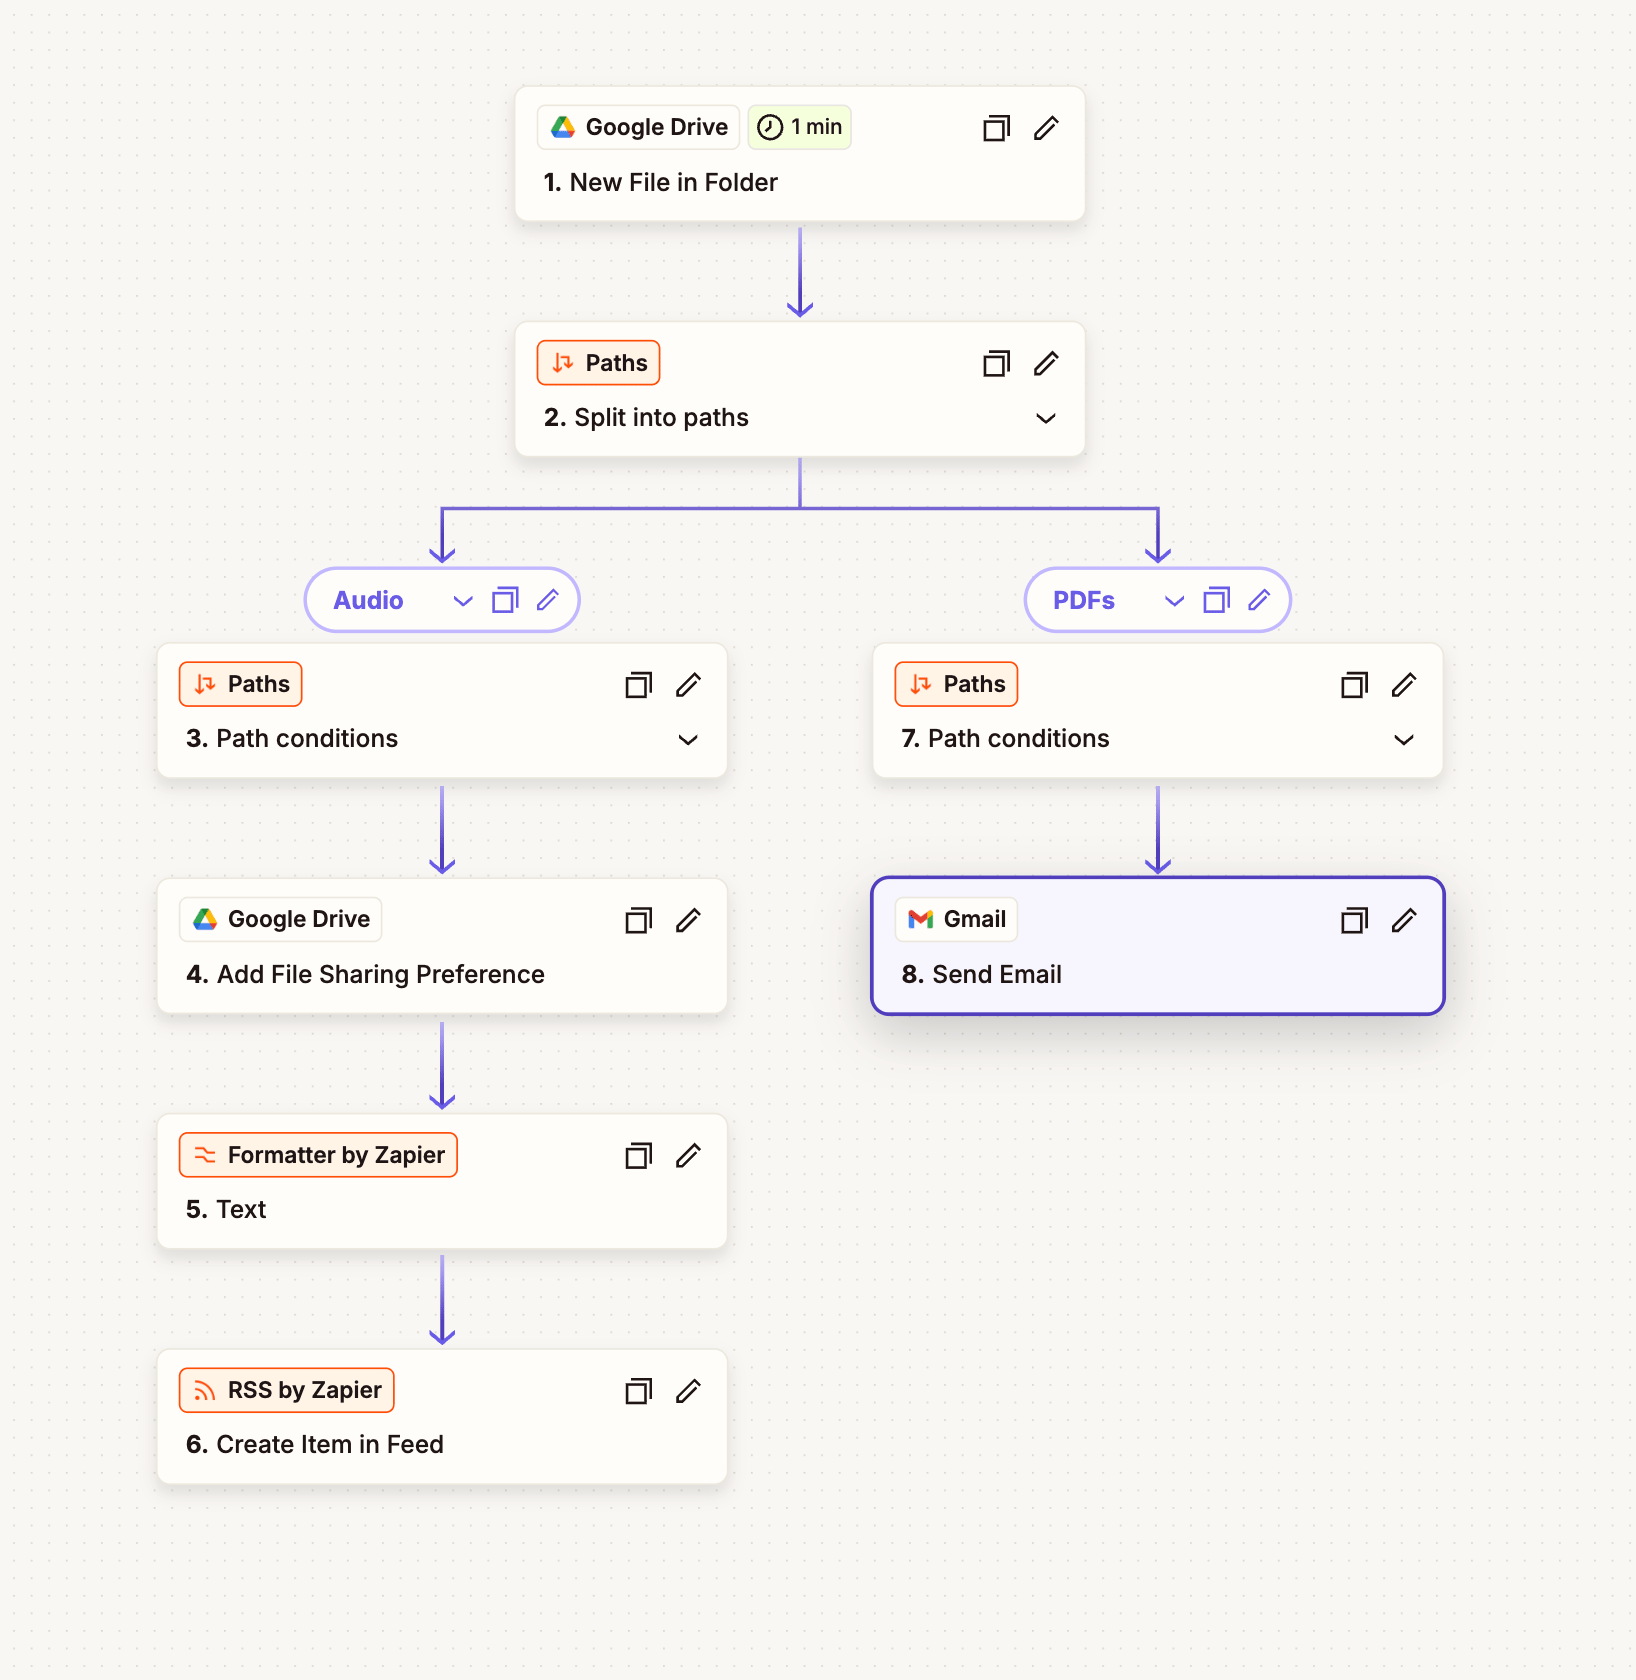Select the PDFs path label
This screenshot has height=1680, width=1636.
tap(1084, 600)
